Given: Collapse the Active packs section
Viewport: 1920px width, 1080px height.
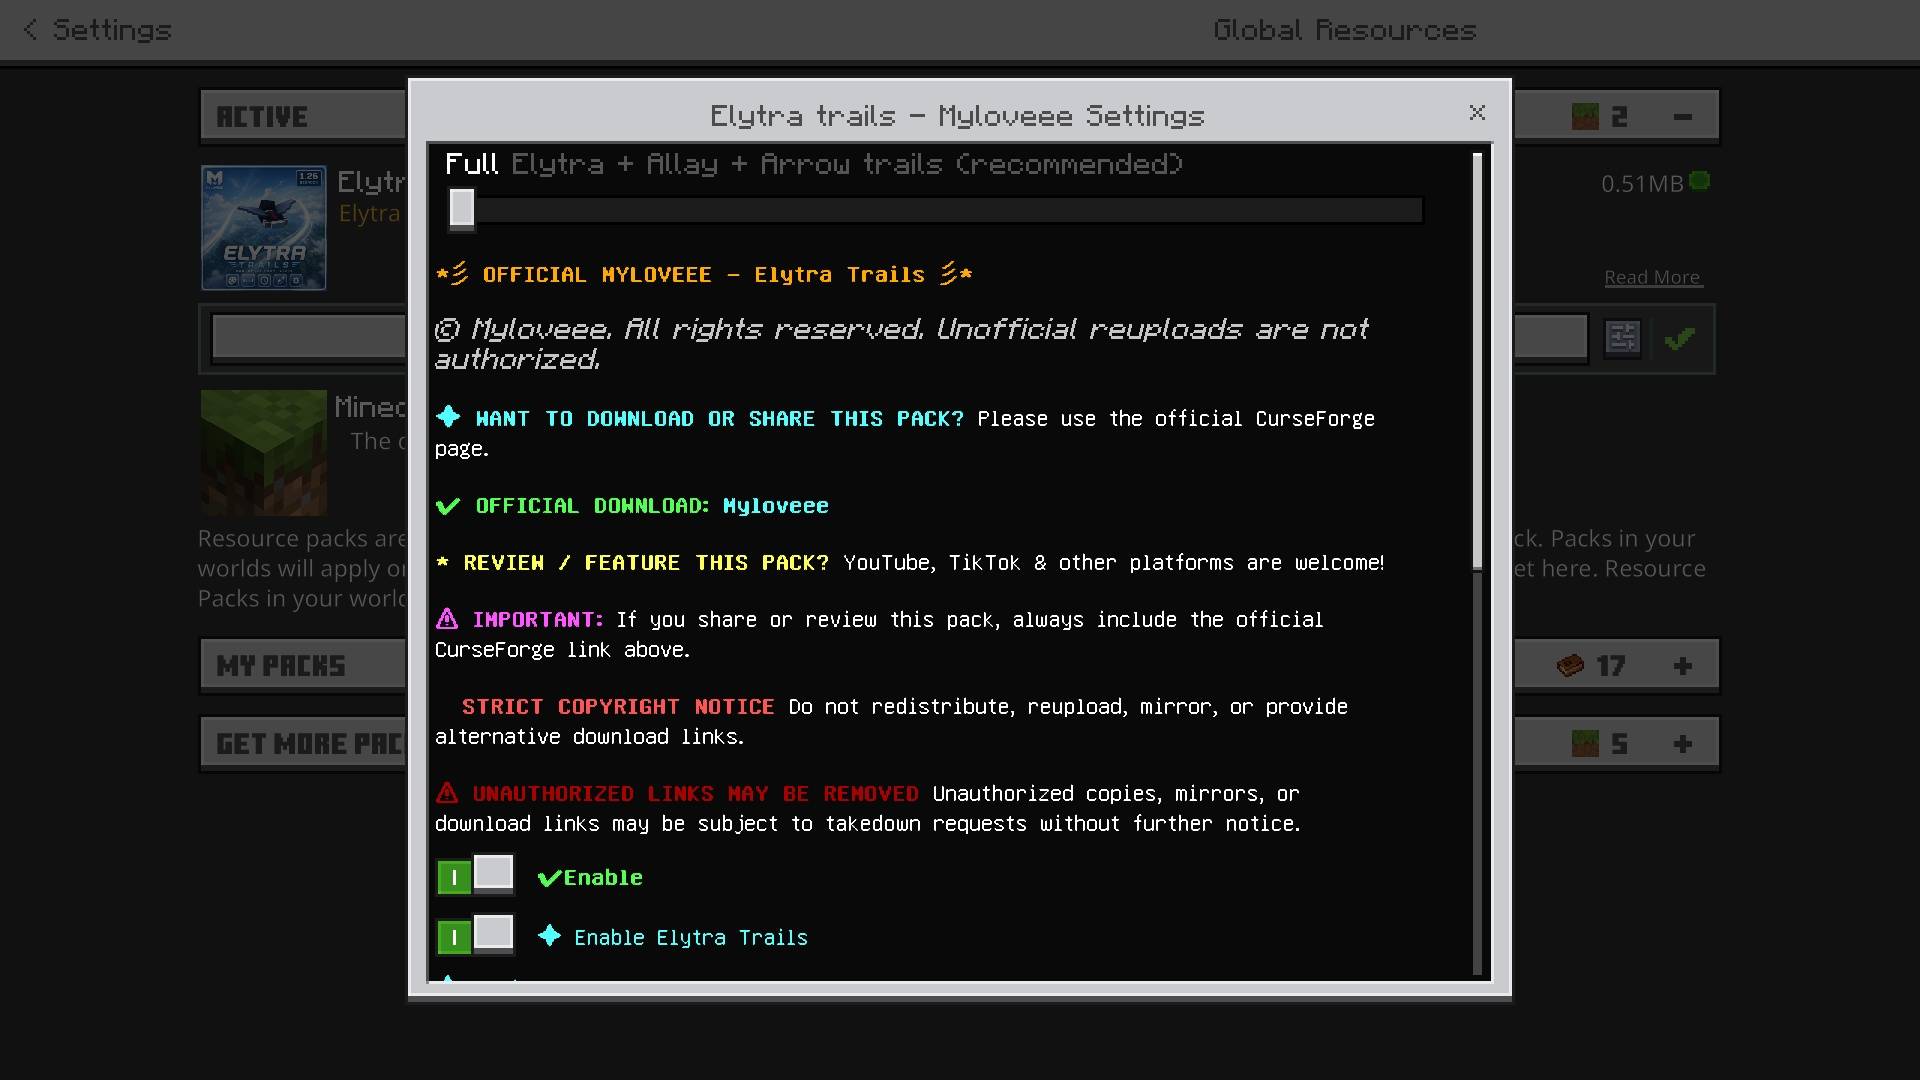Looking at the screenshot, I should (1683, 117).
